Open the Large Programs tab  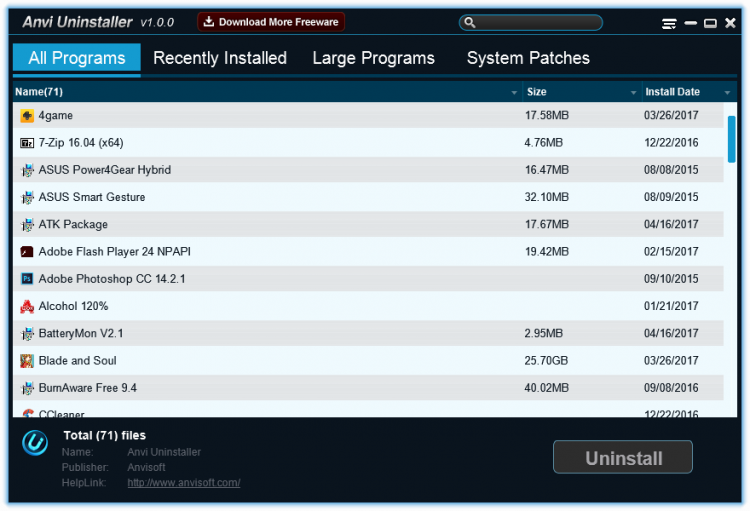pyautogui.click(x=373, y=58)
